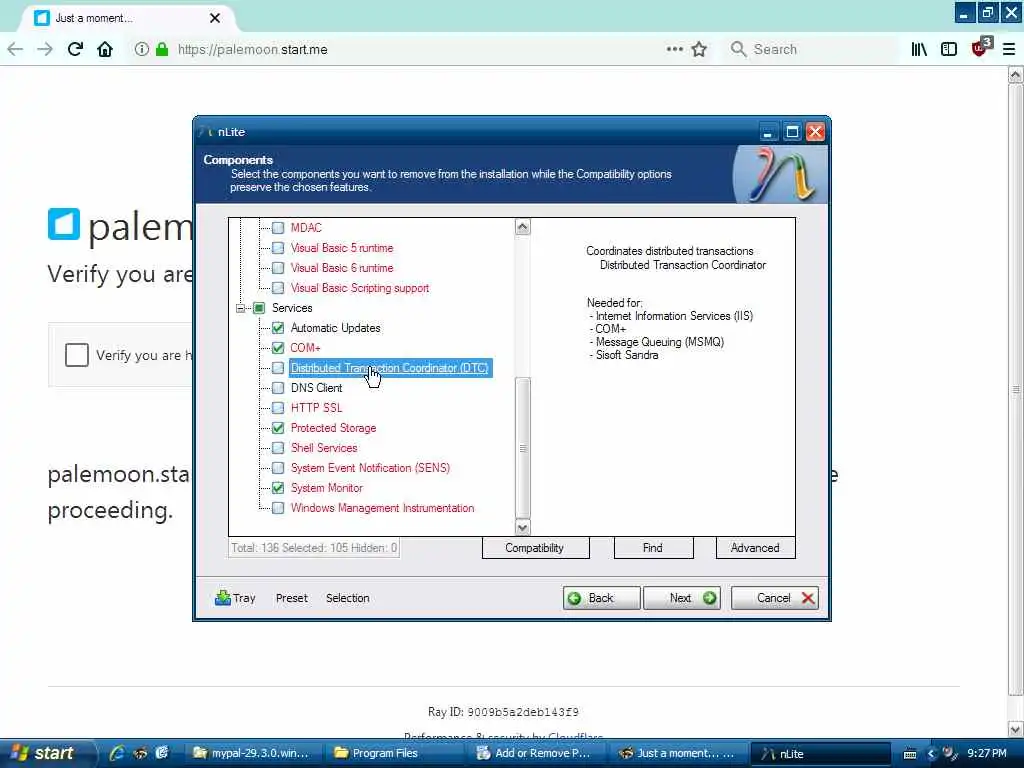Check Shell Services checkbox
1024x768 pixels.
pyautogui.click(x=278, y=448)
